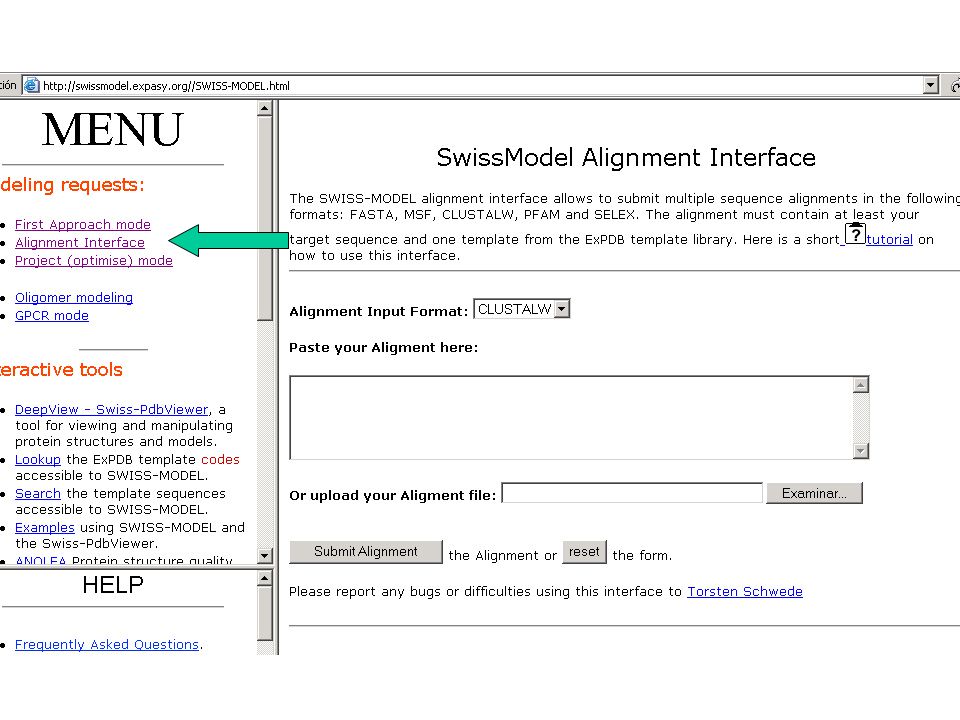Screen dimensions: 960x720
Task: Click the alignment text area scroll-down arrow
Action: point(861,451)
